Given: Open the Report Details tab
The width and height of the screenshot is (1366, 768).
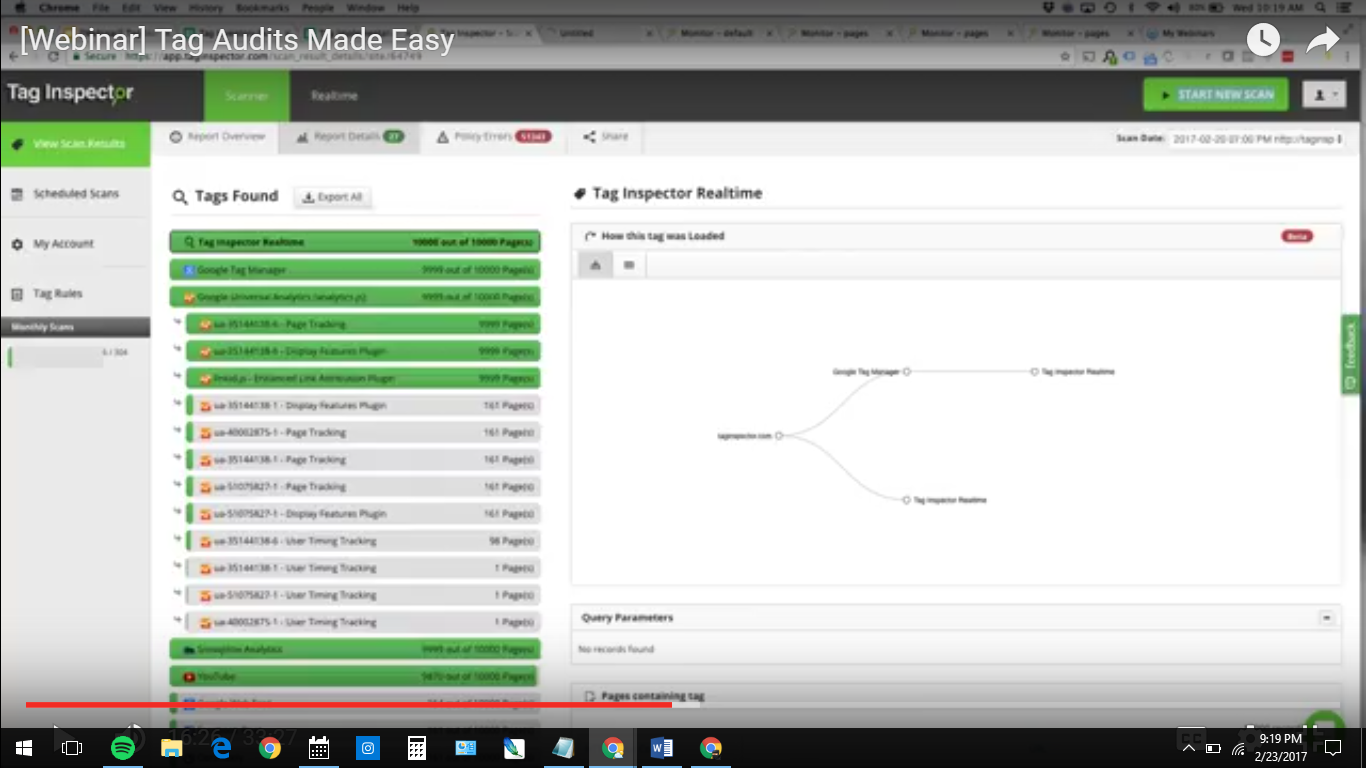Looking at the screenshot, I should [349, 137].
